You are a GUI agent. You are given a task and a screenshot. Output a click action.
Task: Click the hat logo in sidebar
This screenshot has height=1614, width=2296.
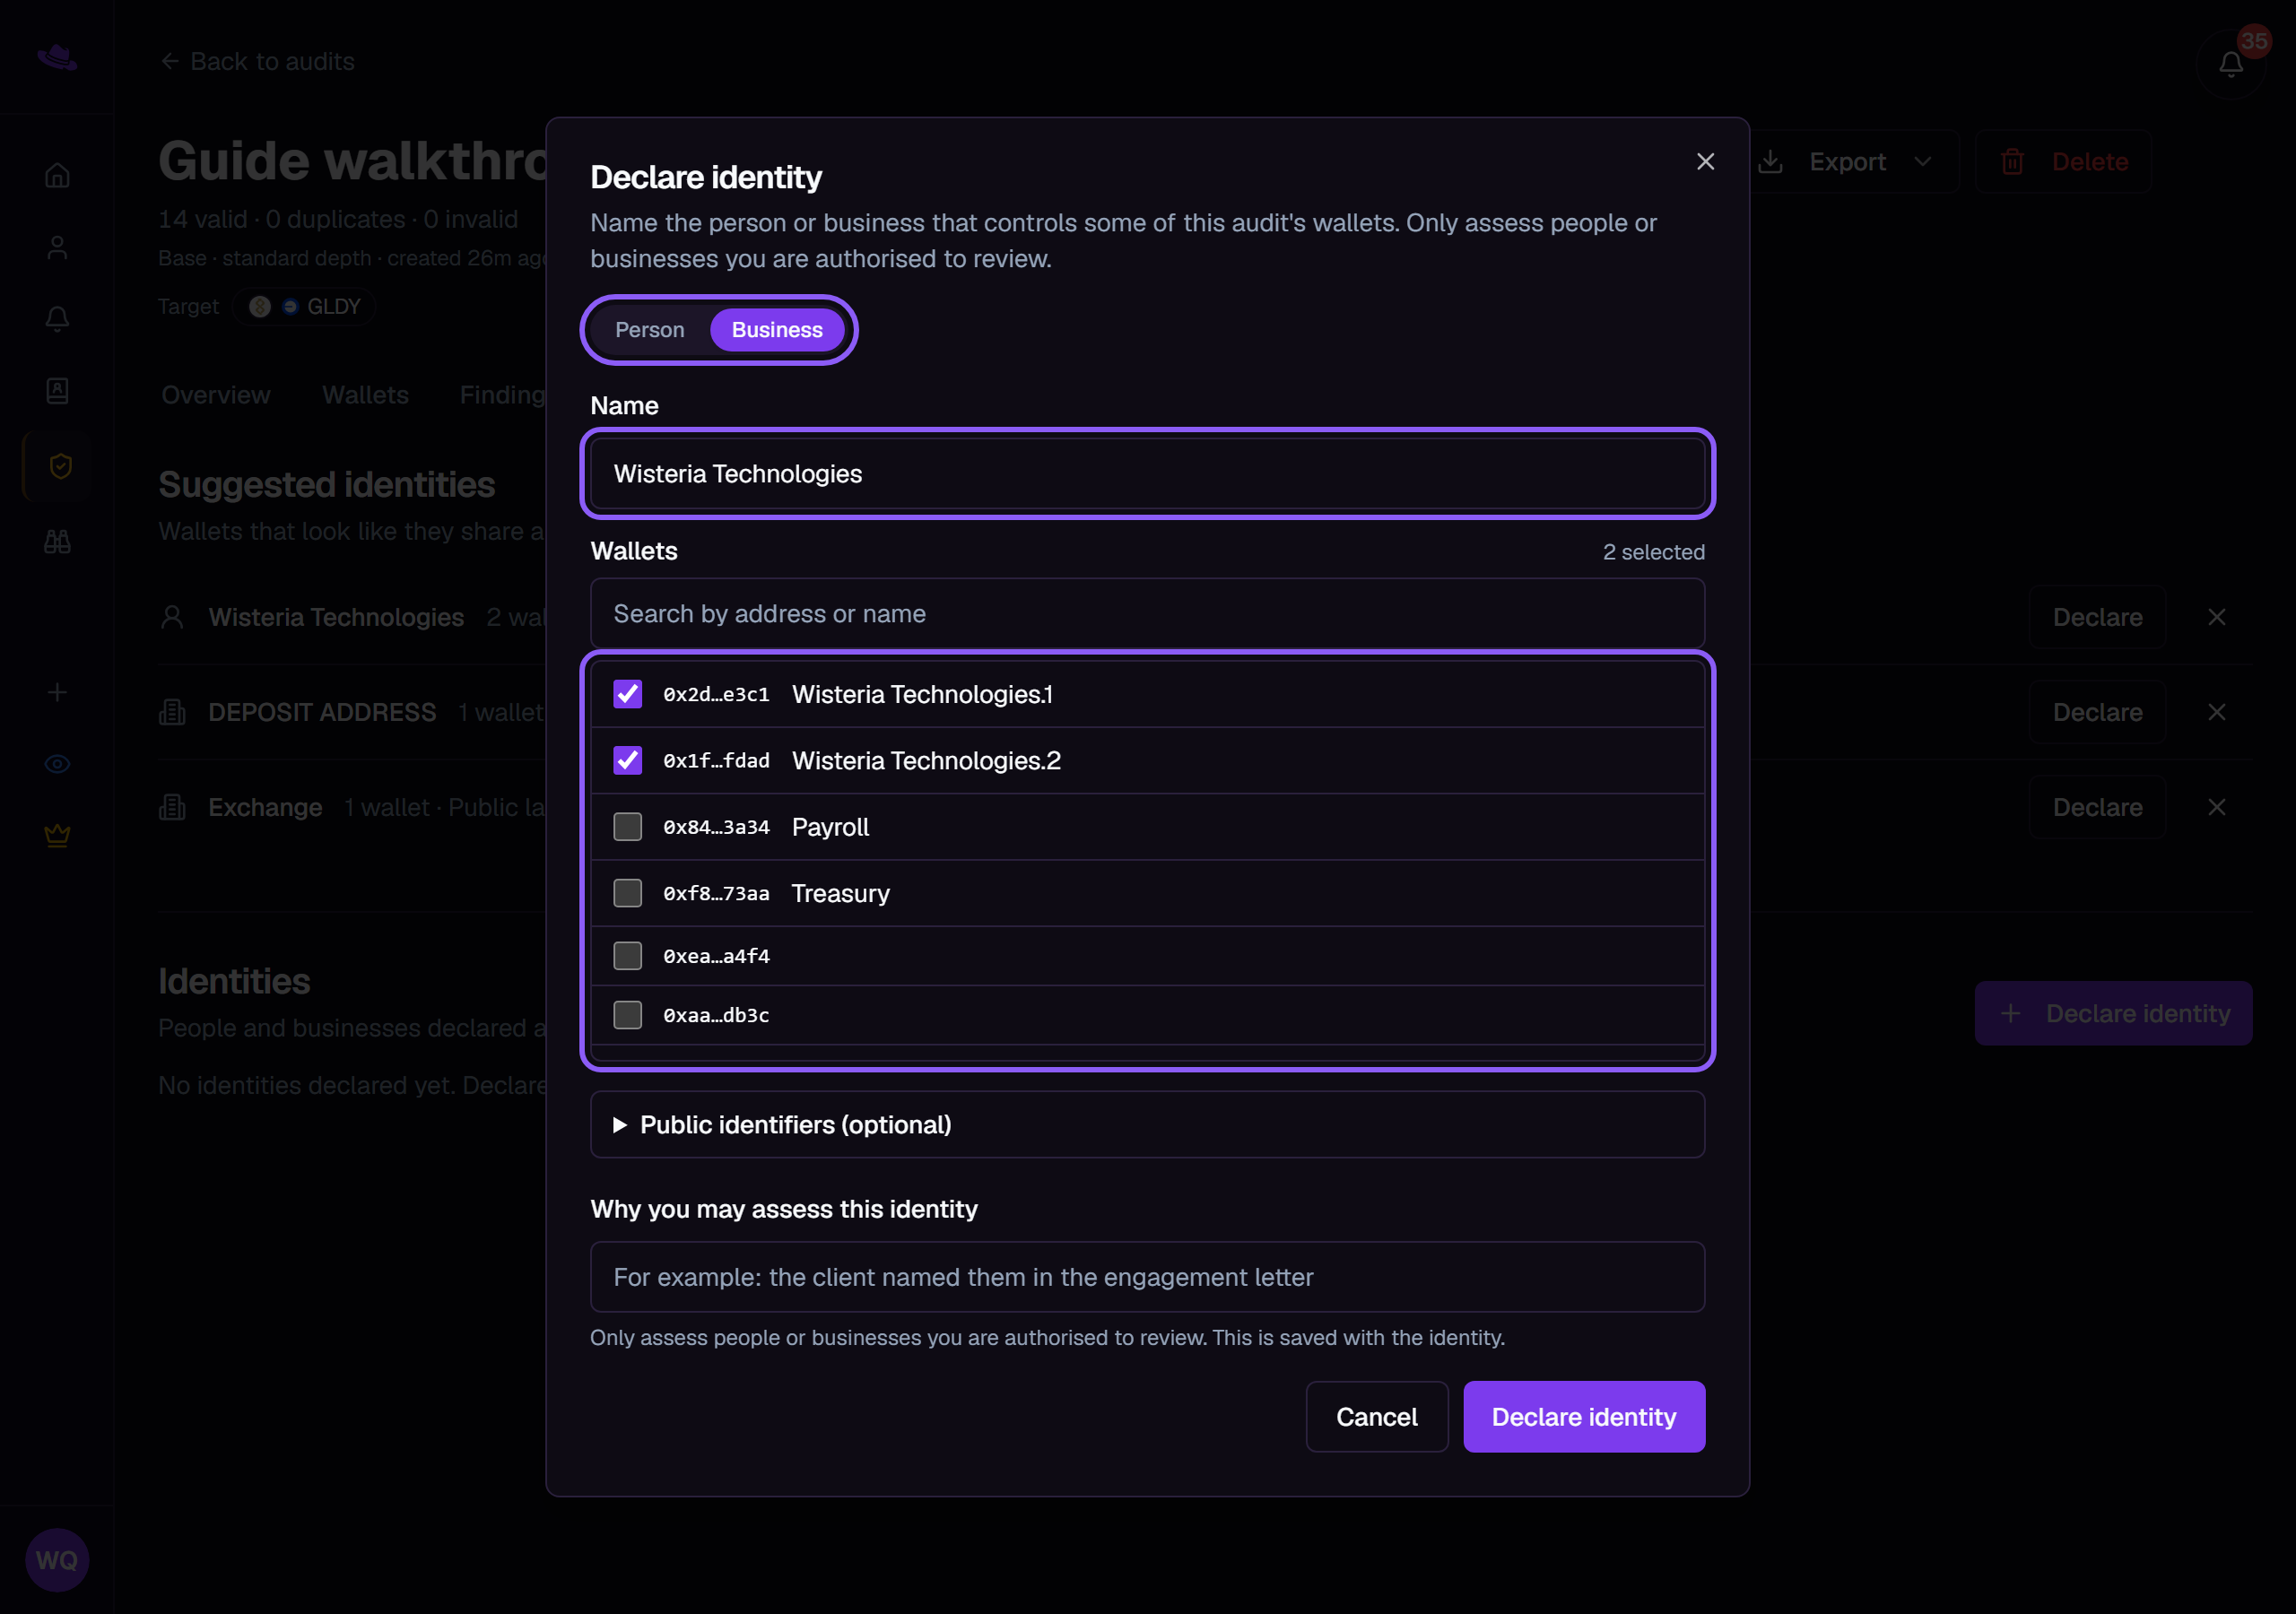click(x=57, y=57)
